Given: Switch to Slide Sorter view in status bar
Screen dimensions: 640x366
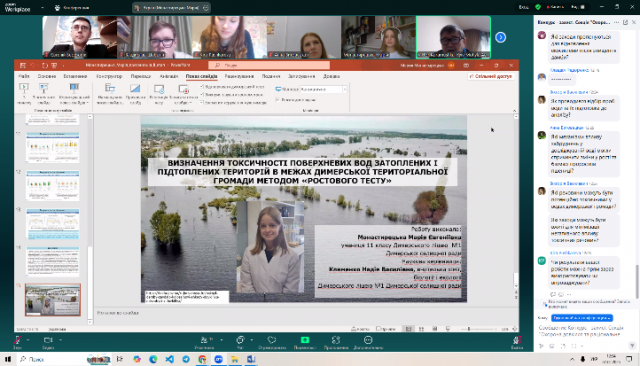Looking at the screenshot, I should coord(421,328).
